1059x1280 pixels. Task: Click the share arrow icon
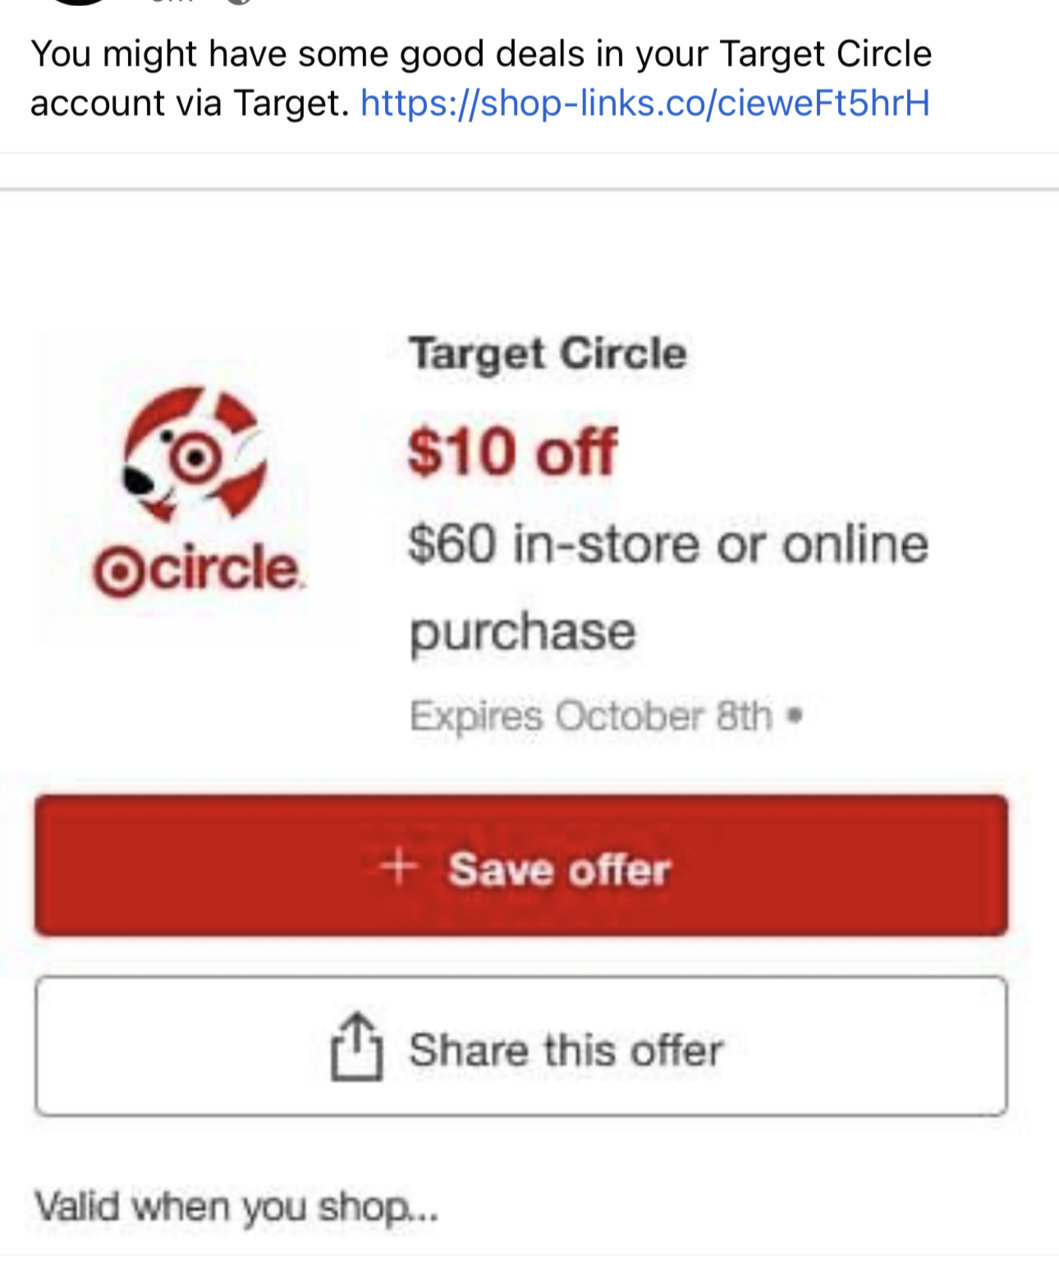point(356,1047)
